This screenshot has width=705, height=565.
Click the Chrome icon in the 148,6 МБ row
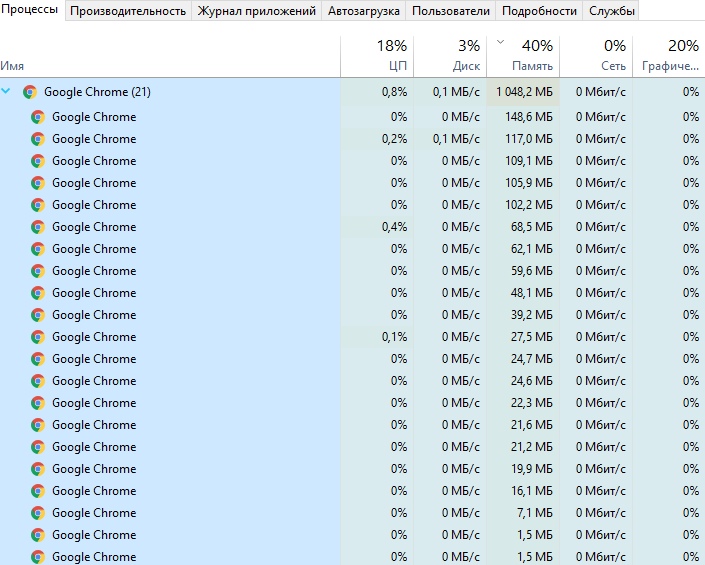coord(38,117)
